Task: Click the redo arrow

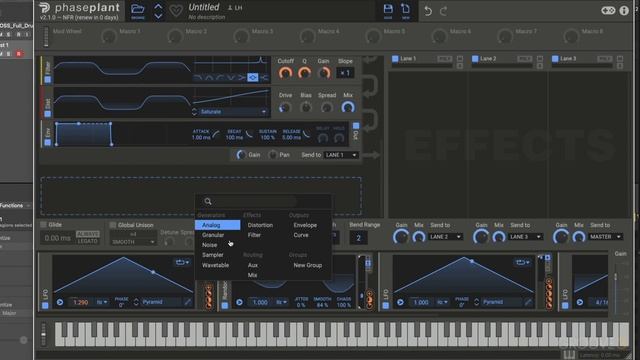Action: coord(444,11)
